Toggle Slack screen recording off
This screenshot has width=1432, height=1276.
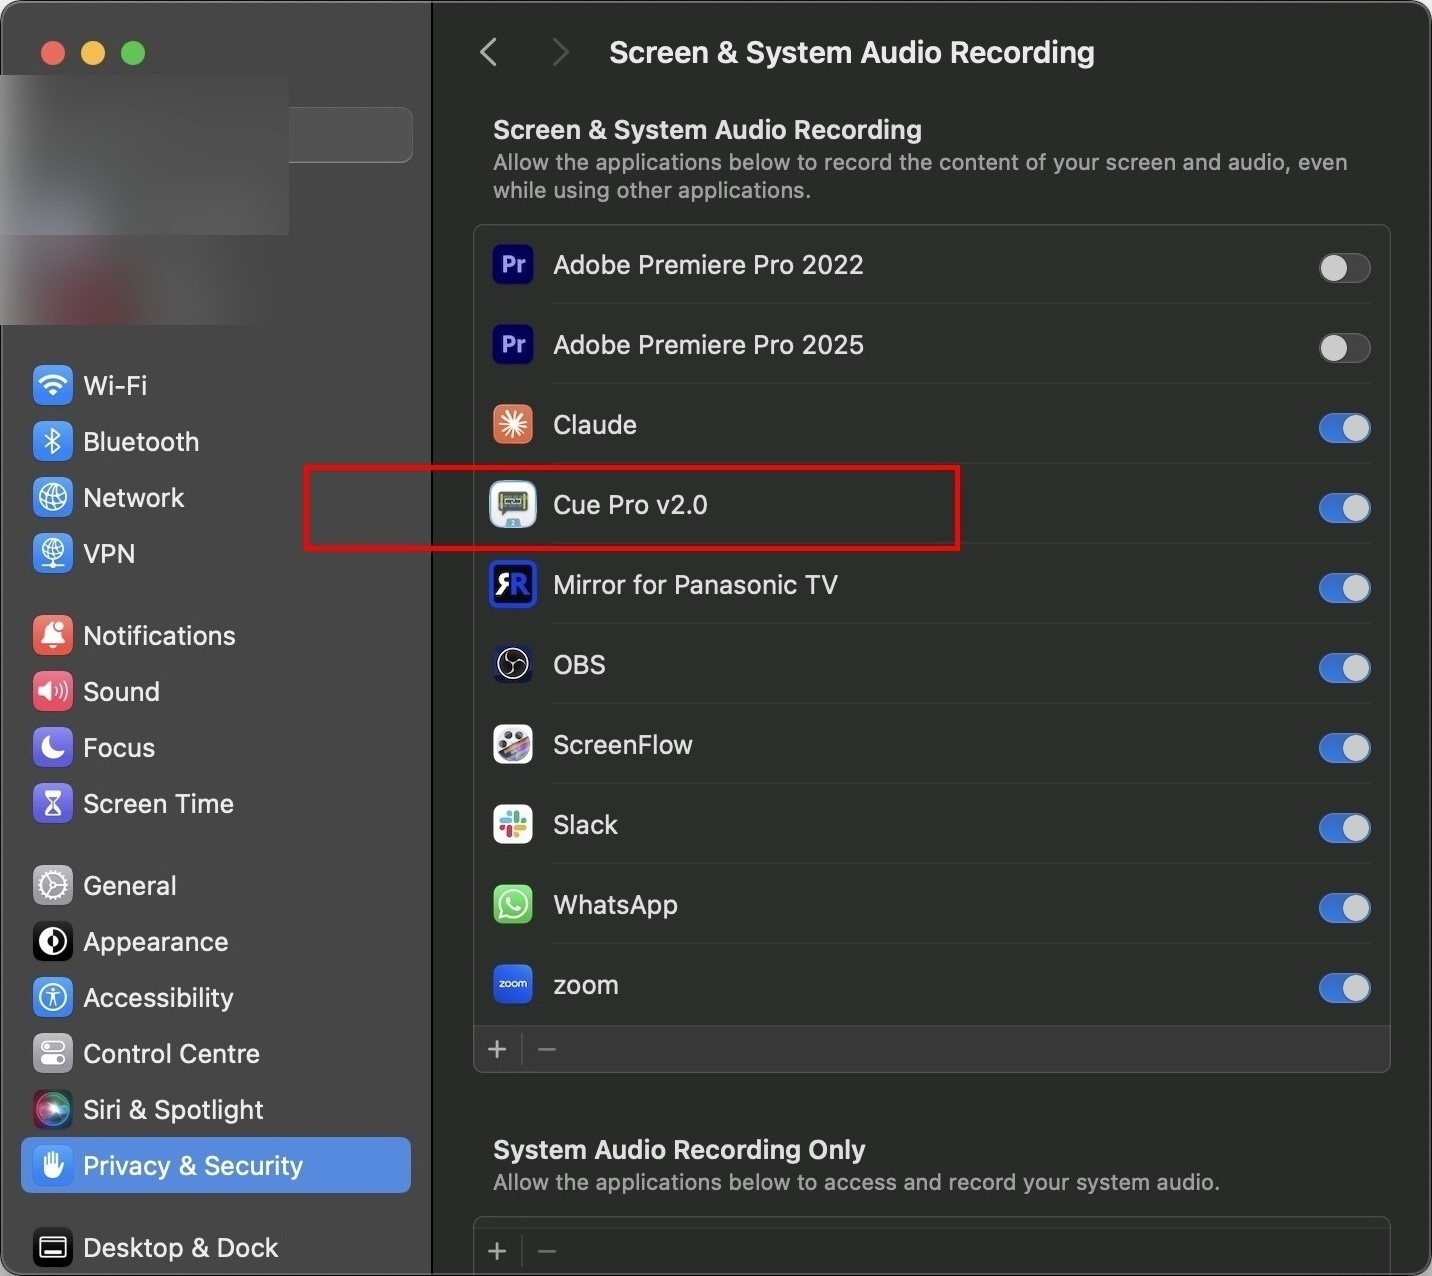point(1344,828)
